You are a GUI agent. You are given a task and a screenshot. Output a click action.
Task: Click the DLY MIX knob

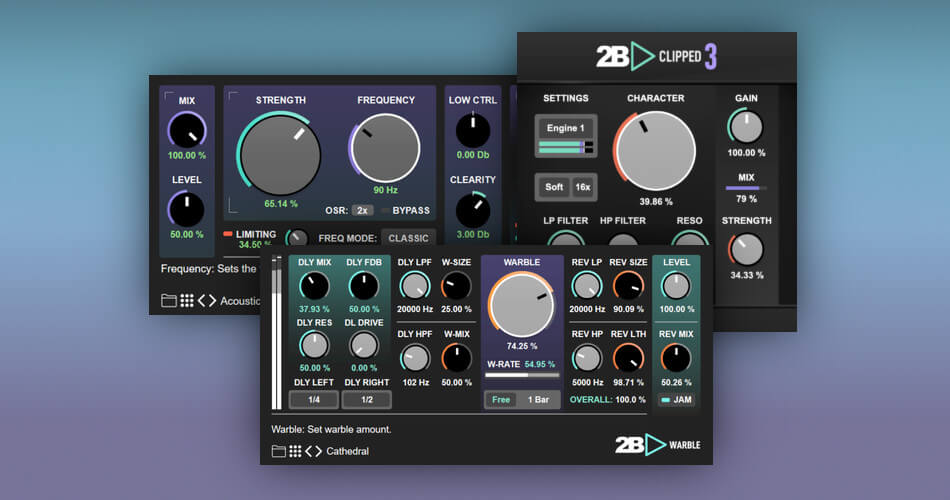coord(314,286)
